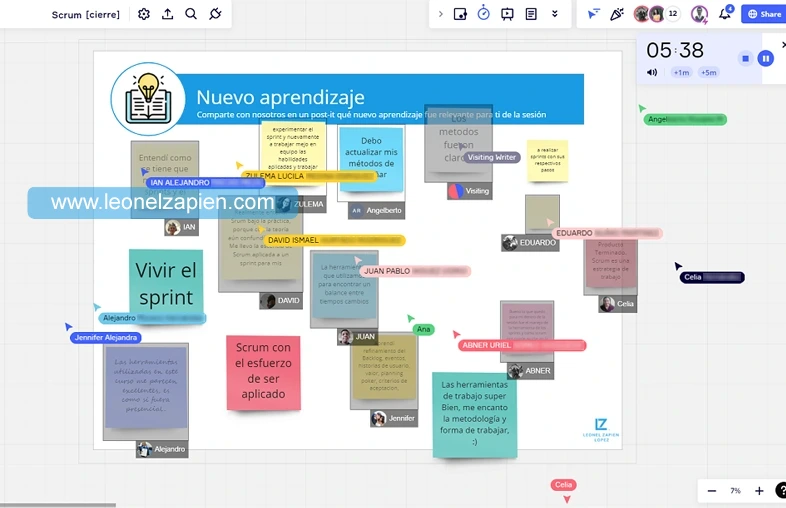Open the notifications bell
The image size is (786, 508).
(x=725, y=14)
